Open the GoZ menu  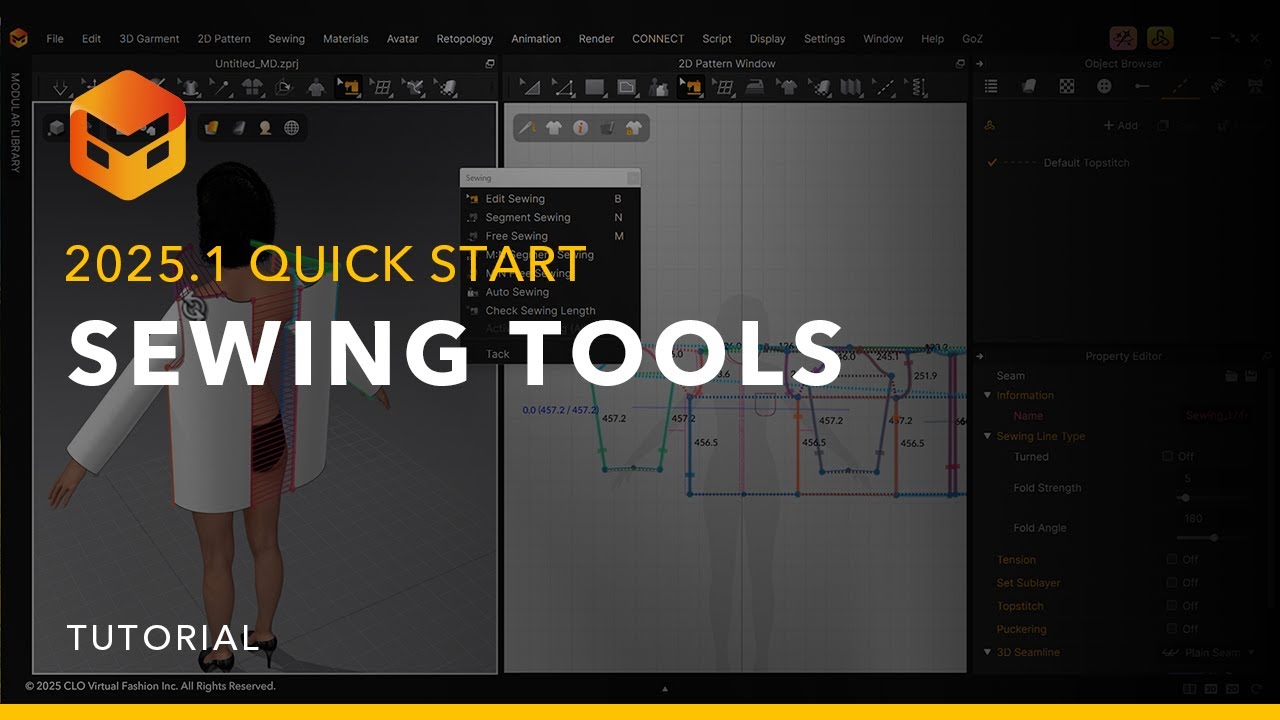(x=972, y=39)
